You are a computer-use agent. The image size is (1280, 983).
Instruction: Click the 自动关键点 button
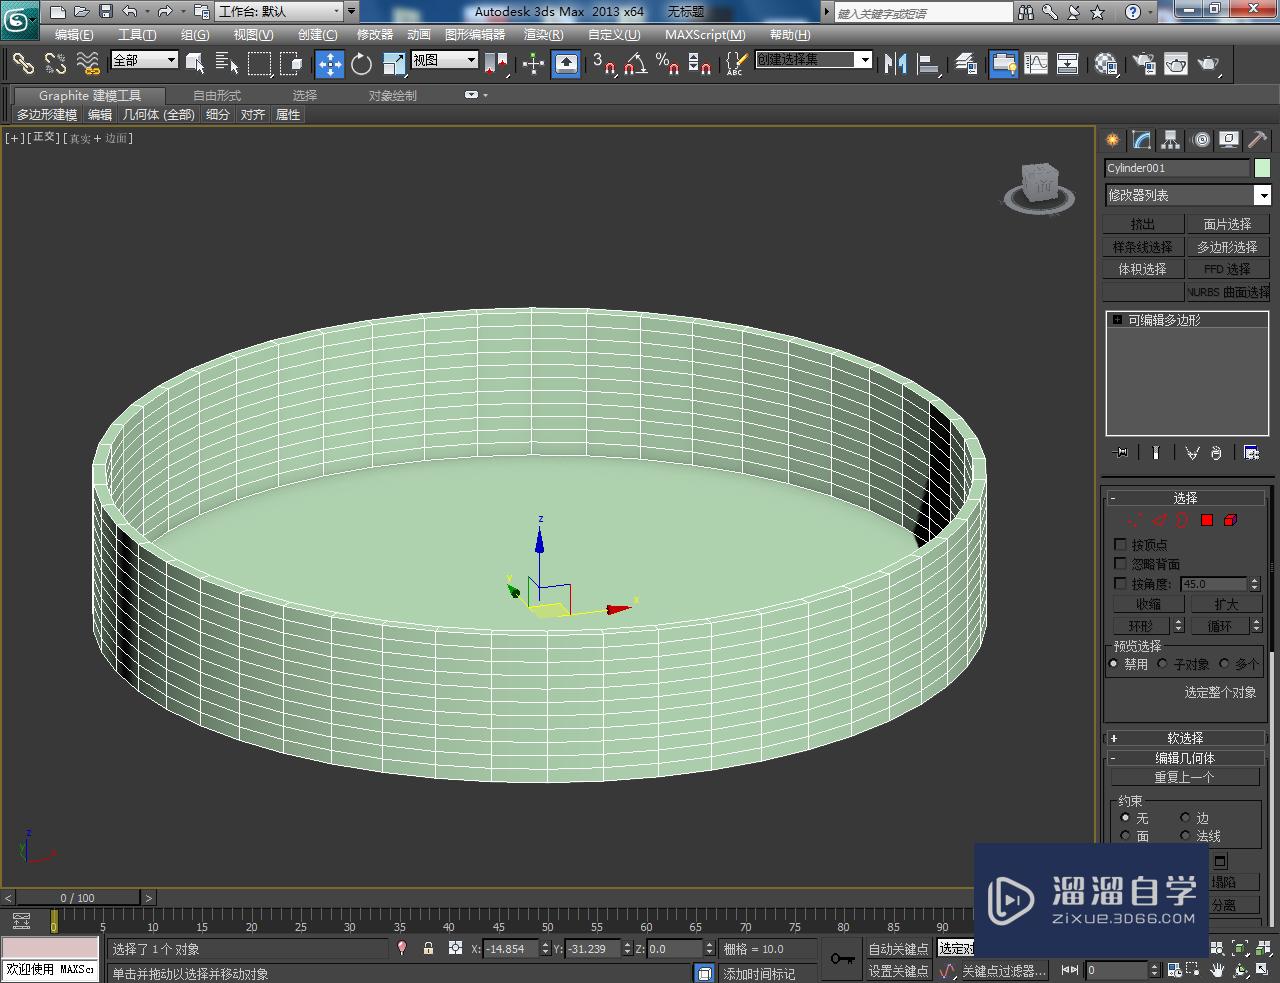pos(898,949)
